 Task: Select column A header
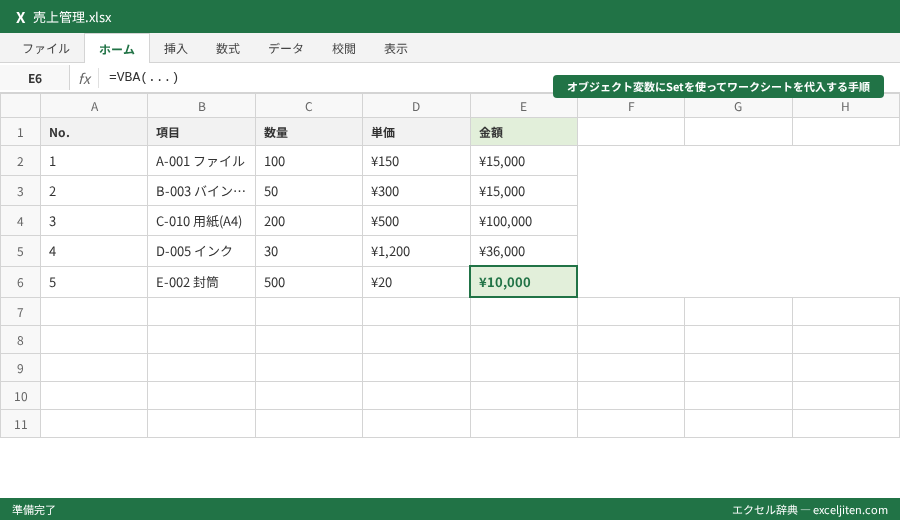coord(94,106)
